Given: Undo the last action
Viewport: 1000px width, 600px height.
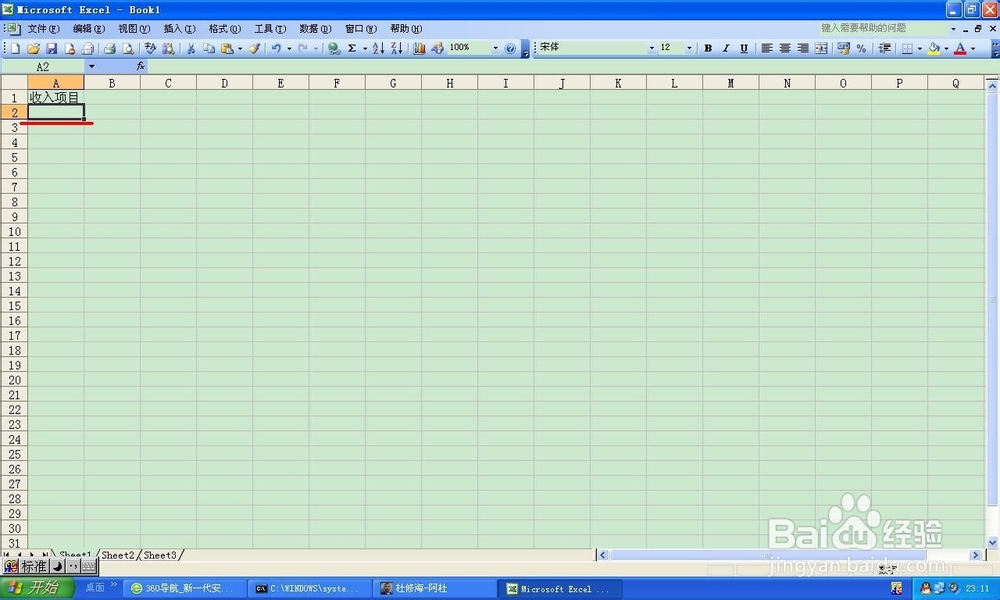Looking at the screenshot, I should (x=276, y=48).
